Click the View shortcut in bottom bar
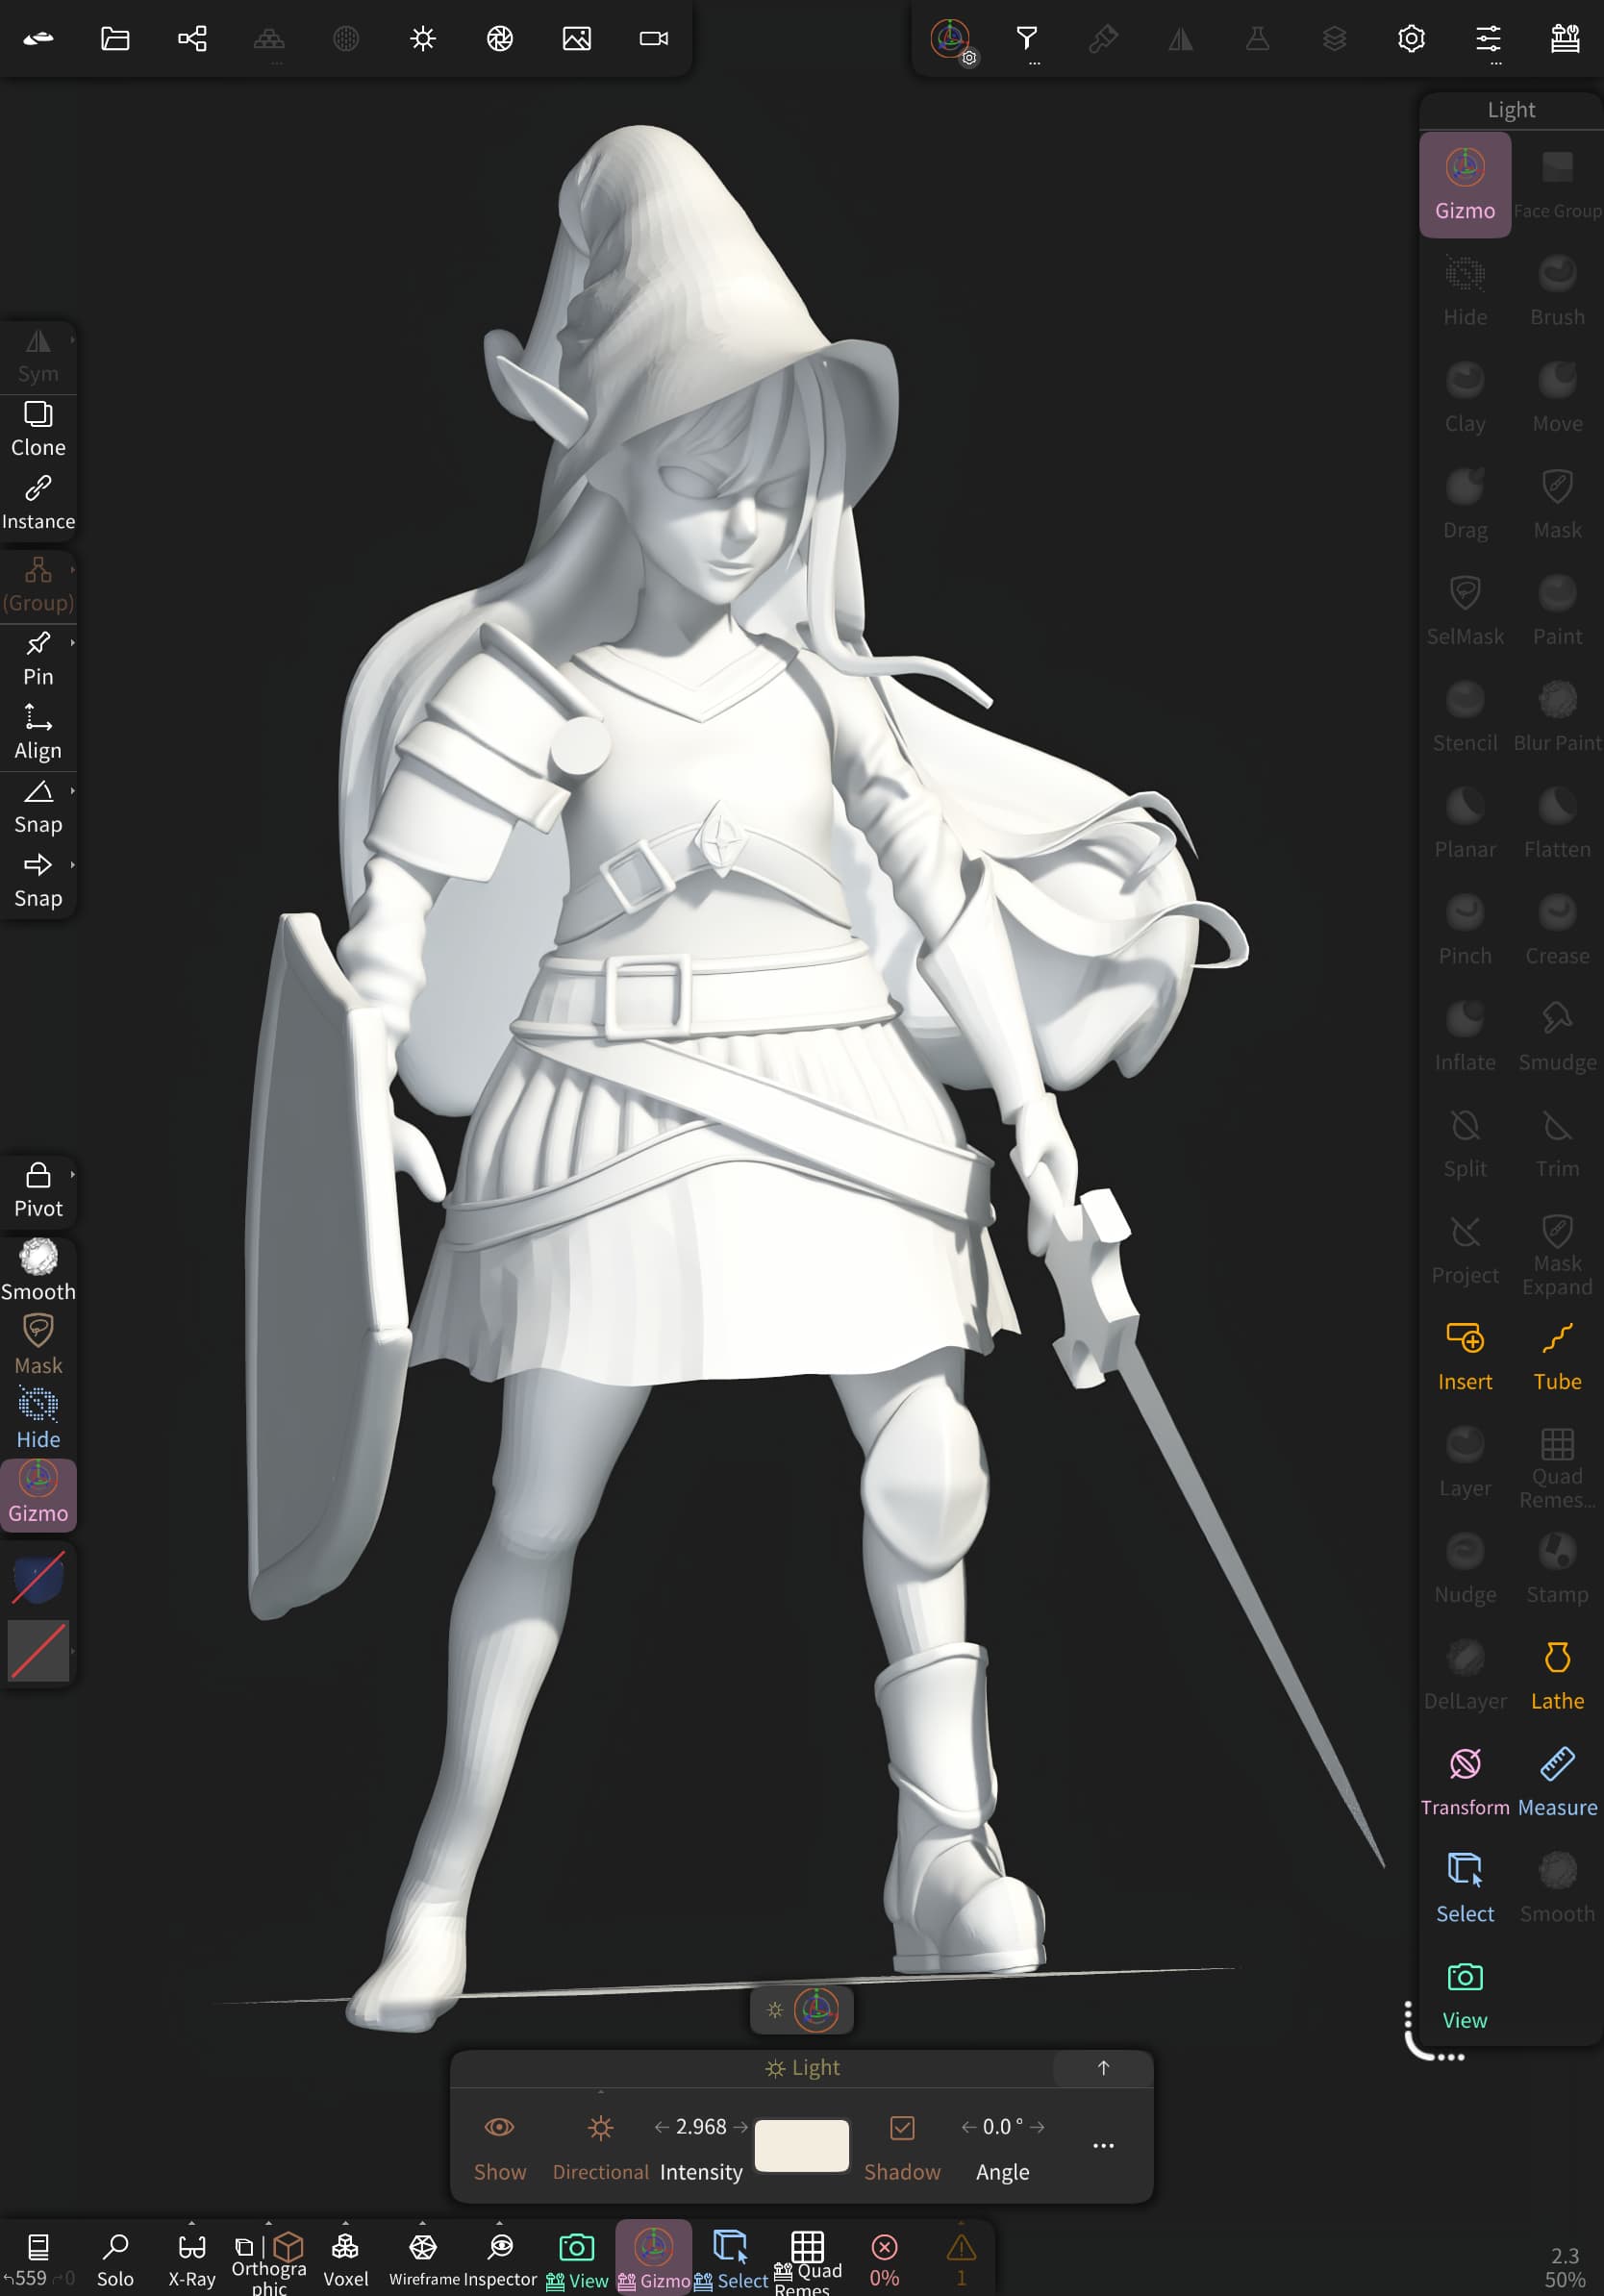Viewport: 1604px width, 2296px height. click(x=577, y=2259)
